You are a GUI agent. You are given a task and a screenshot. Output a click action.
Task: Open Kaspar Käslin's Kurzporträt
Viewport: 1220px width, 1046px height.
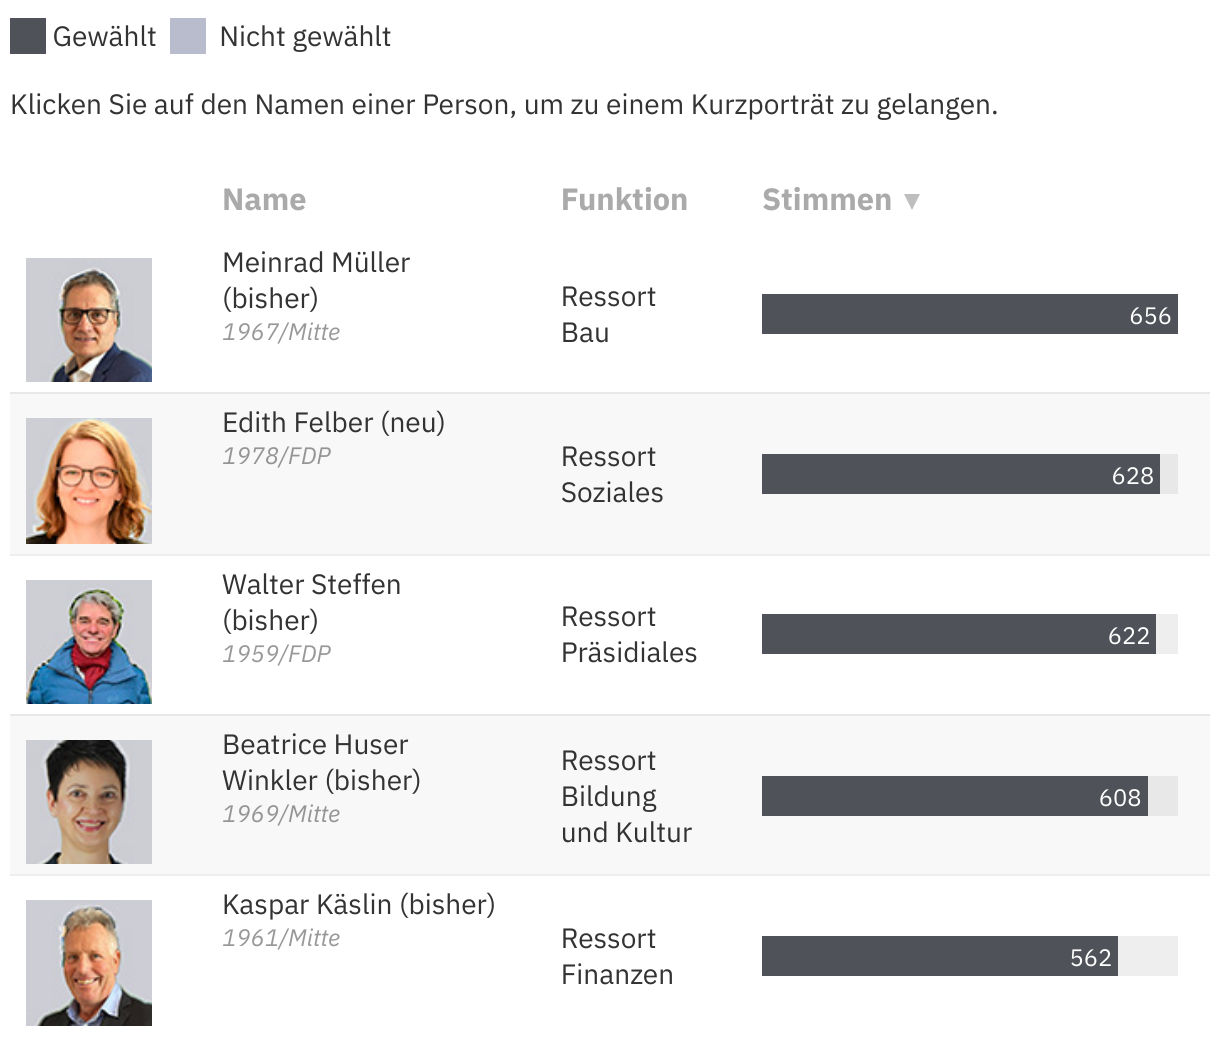pyautogui.click(x=358, y=903)
